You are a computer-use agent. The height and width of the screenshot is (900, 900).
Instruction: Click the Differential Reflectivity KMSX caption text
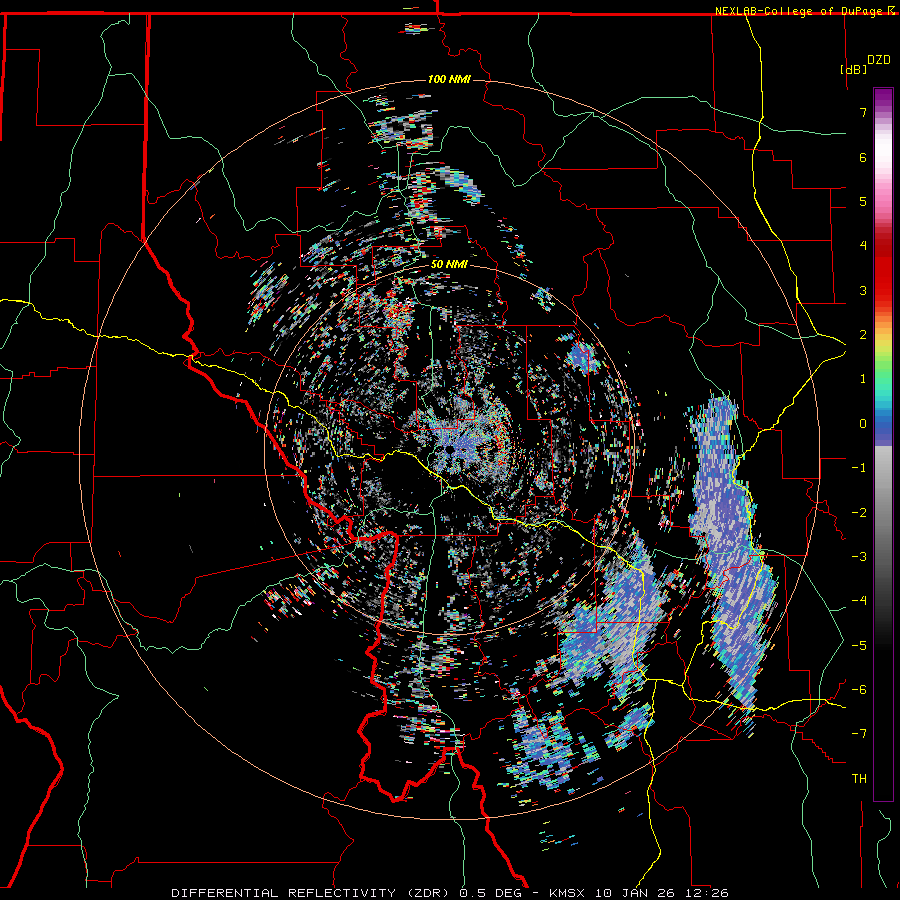click(x=450, y=893)
